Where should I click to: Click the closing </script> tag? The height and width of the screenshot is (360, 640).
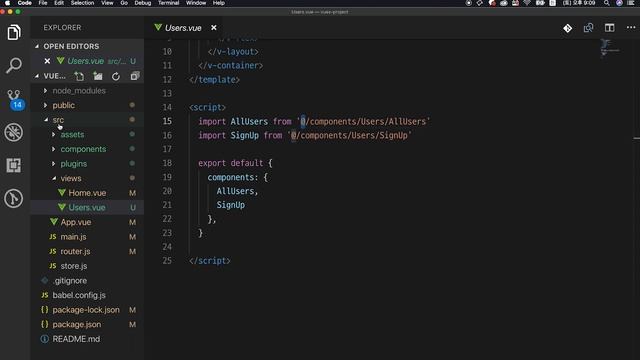pyautogui.click(x=210, y=261)
